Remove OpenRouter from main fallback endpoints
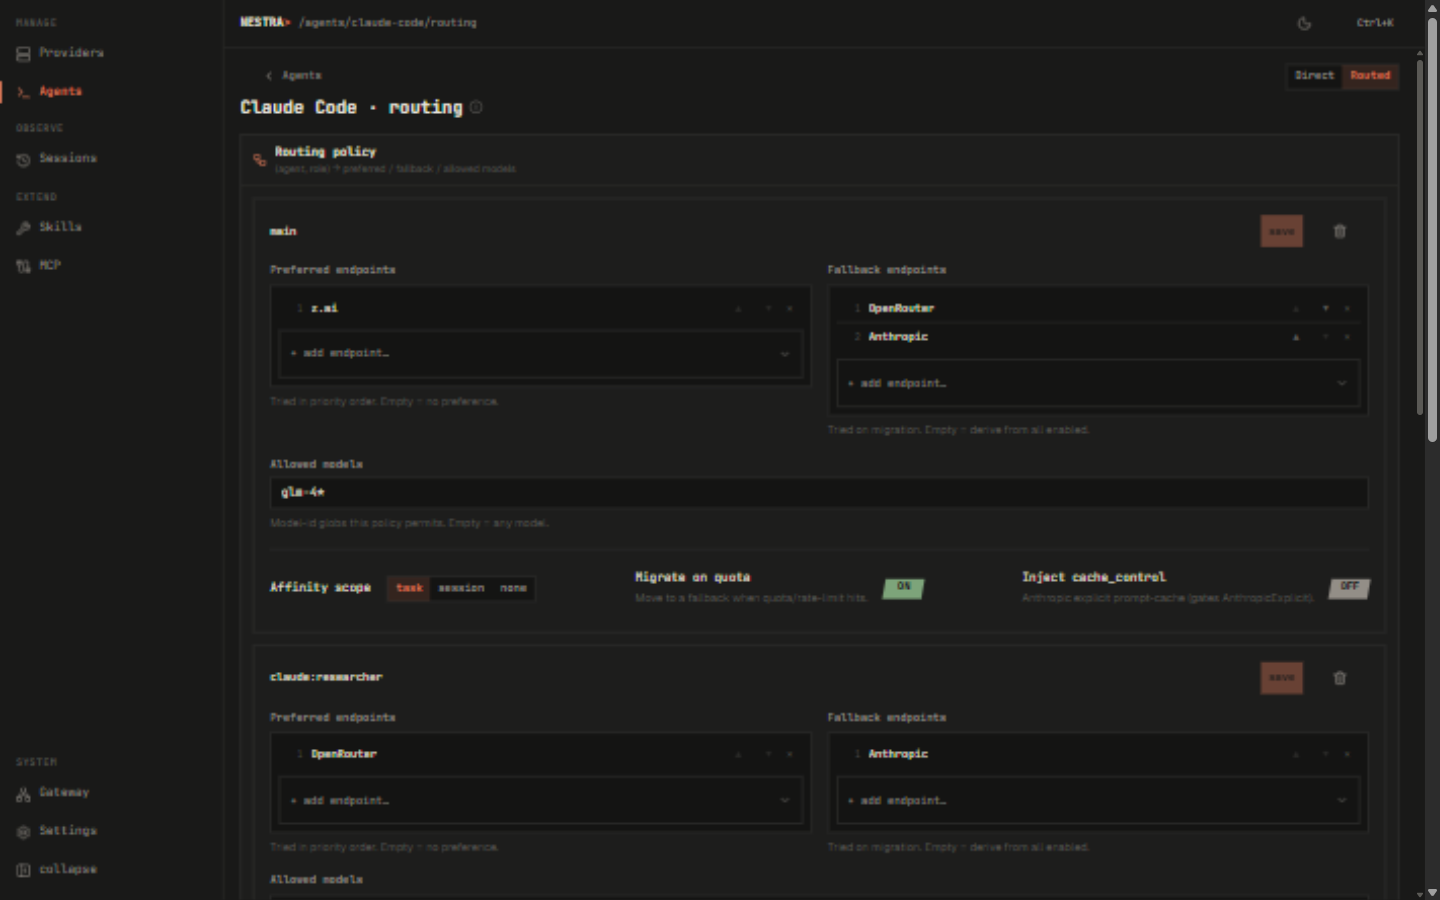 pyautogui.click(x=1347, y=309)
